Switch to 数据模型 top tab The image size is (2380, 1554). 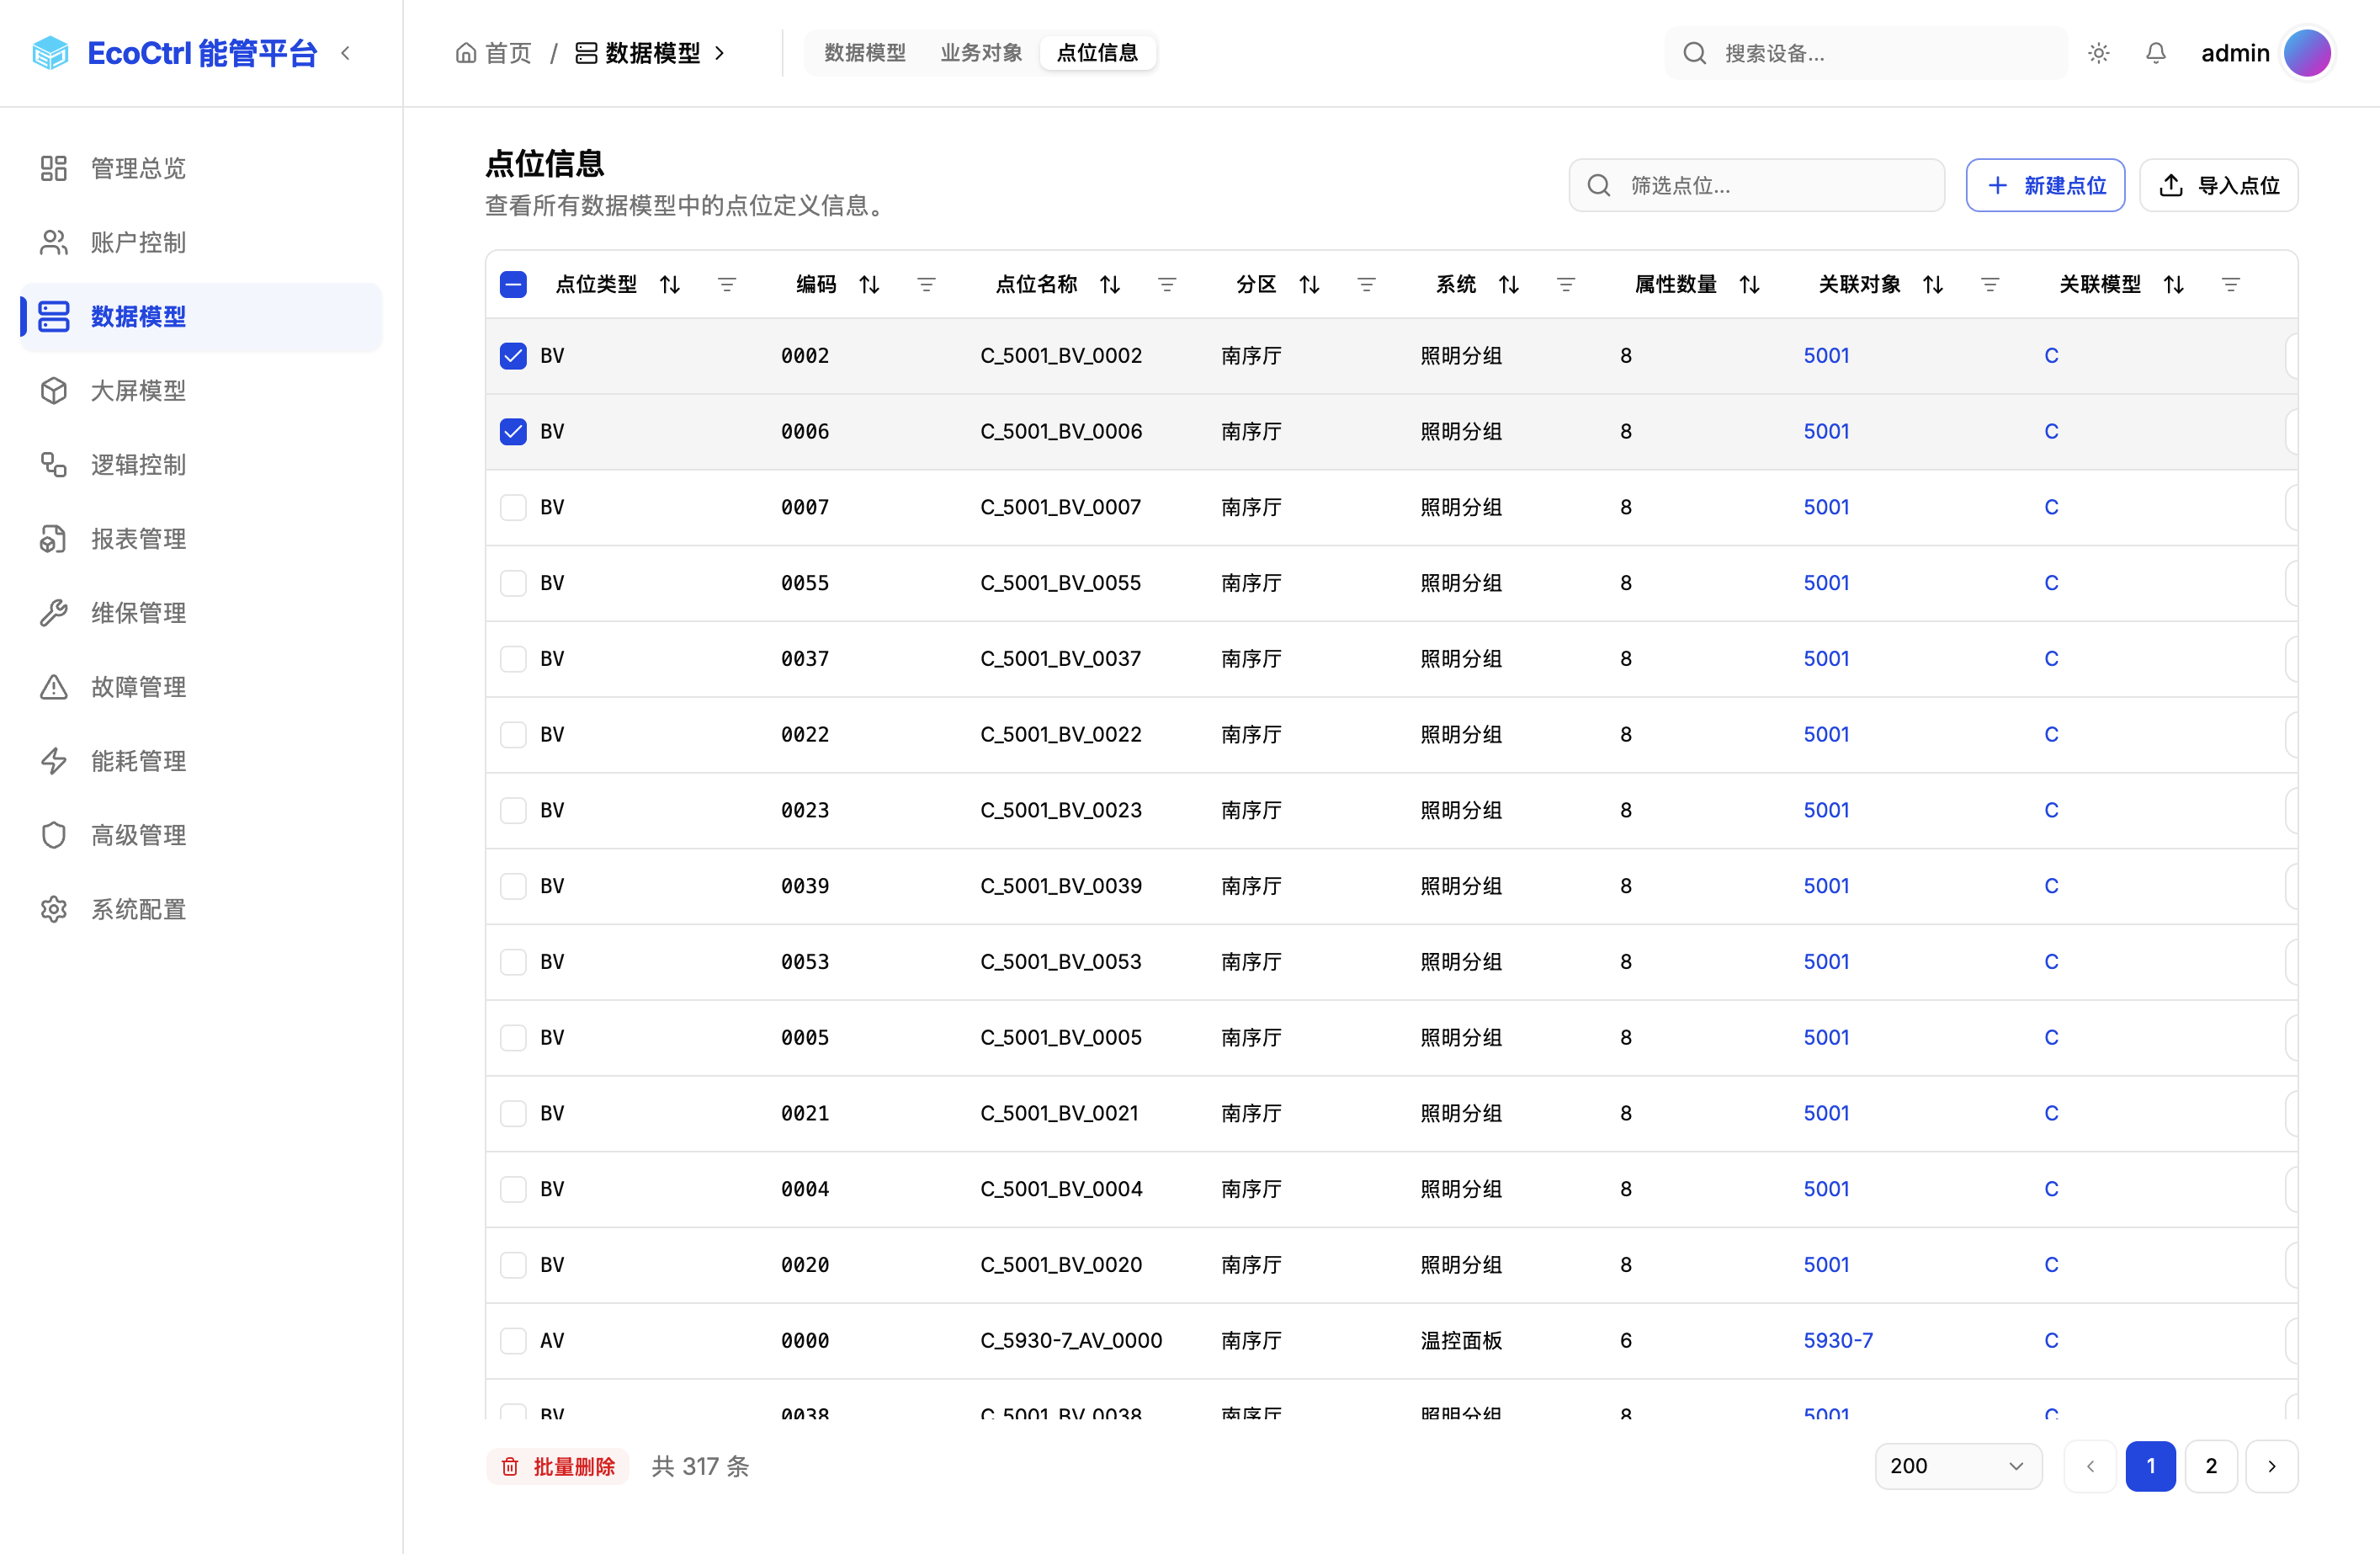(x=864, y=53)
